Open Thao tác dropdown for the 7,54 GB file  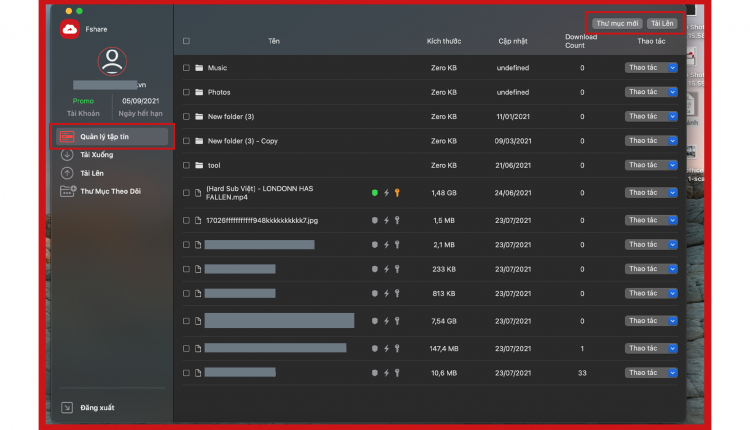(651, 321)
